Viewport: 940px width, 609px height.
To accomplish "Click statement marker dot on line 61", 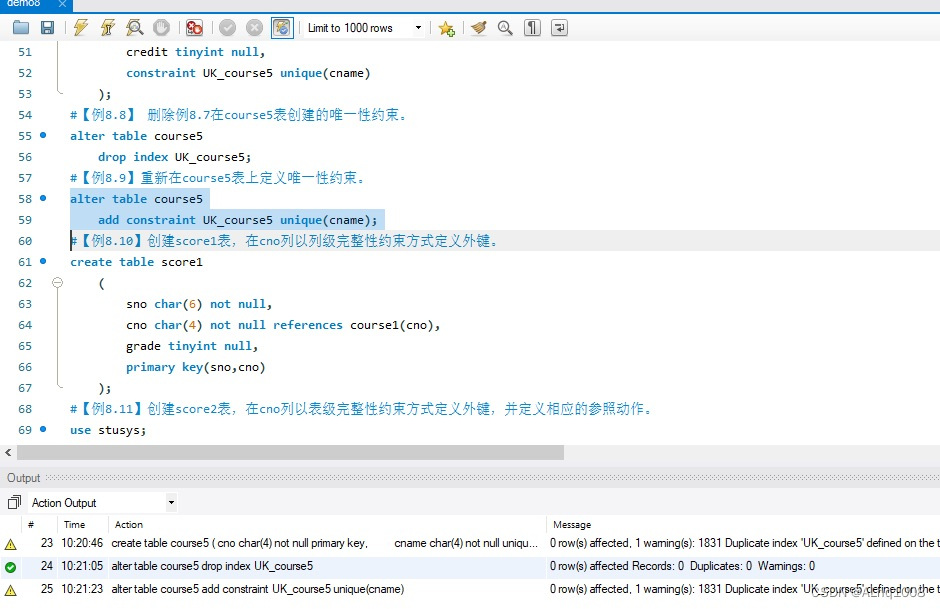I will click(x=43, y=261).
